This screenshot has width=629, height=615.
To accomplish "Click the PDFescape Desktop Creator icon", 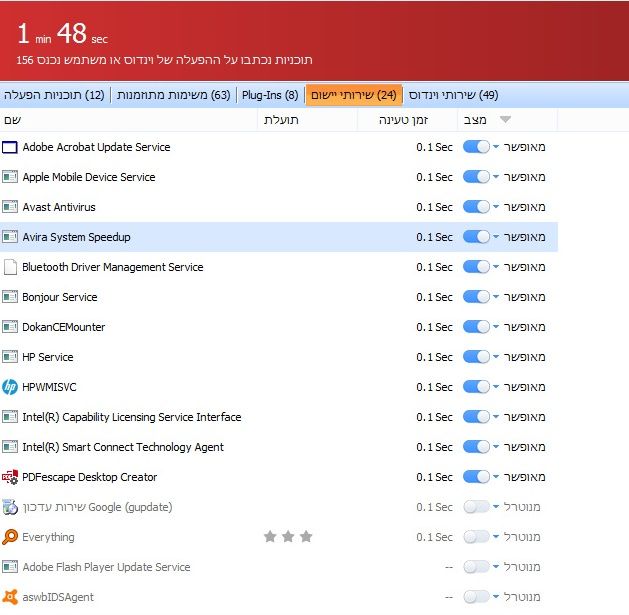I will click(x=10, y=477).
